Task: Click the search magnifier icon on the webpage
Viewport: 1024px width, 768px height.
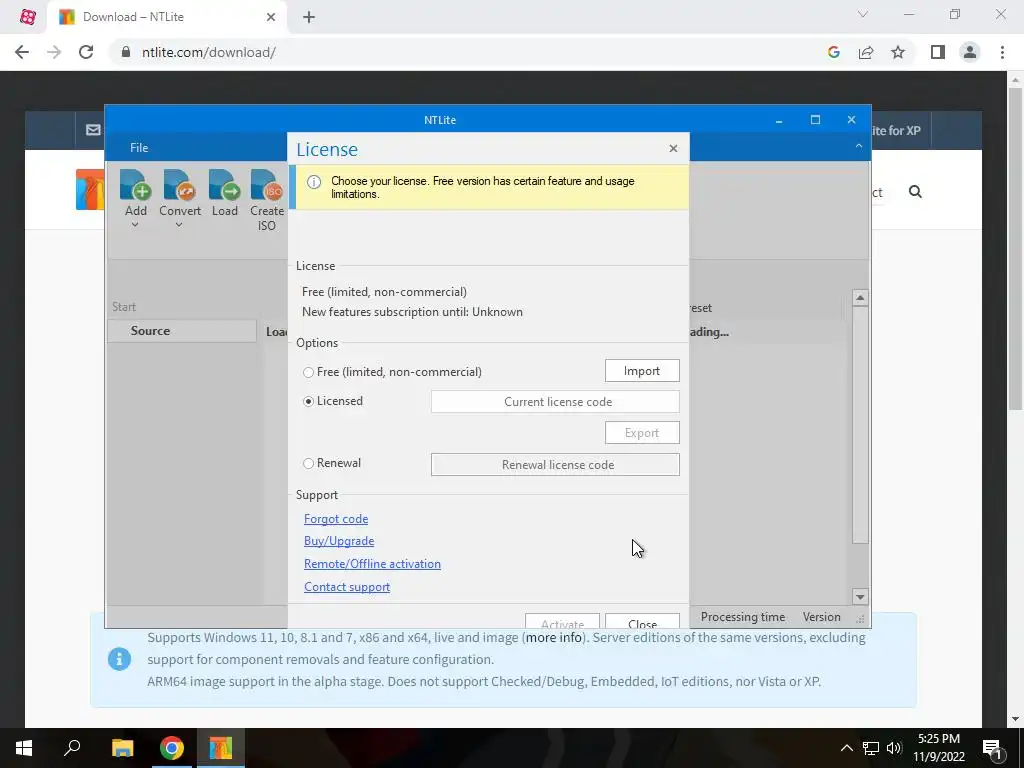Action: [915, 191]
